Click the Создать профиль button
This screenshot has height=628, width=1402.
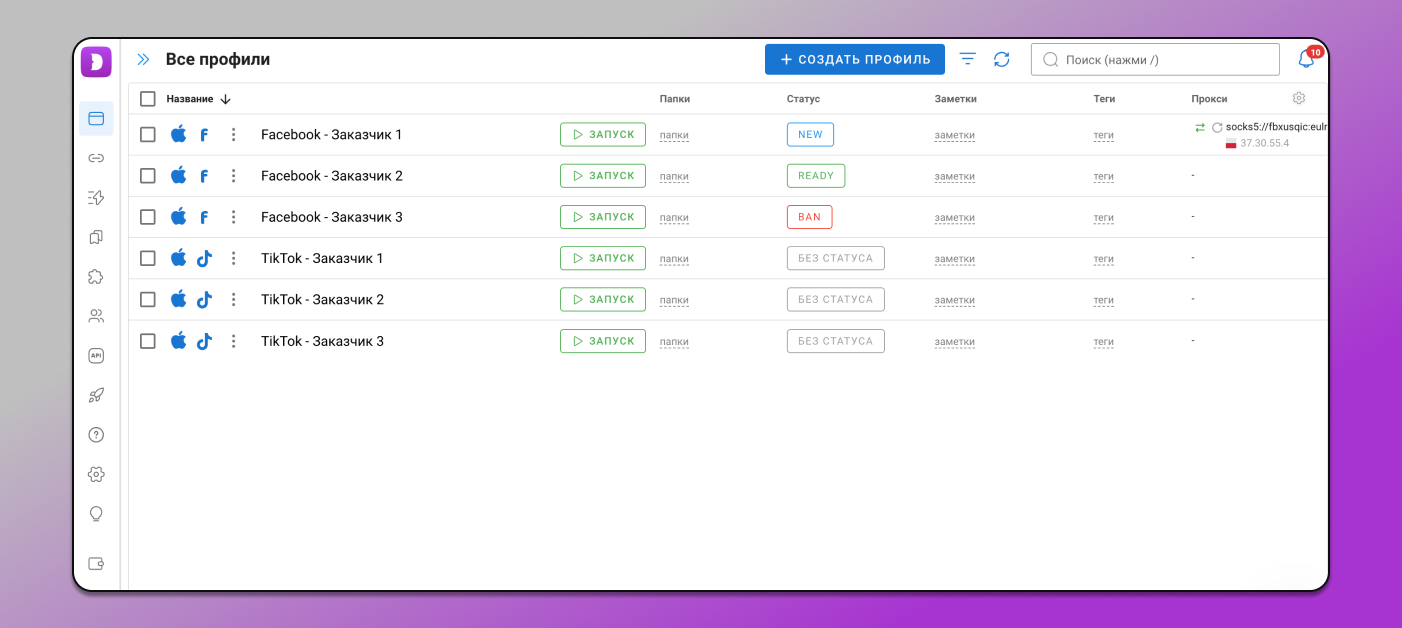pos(854,60)
